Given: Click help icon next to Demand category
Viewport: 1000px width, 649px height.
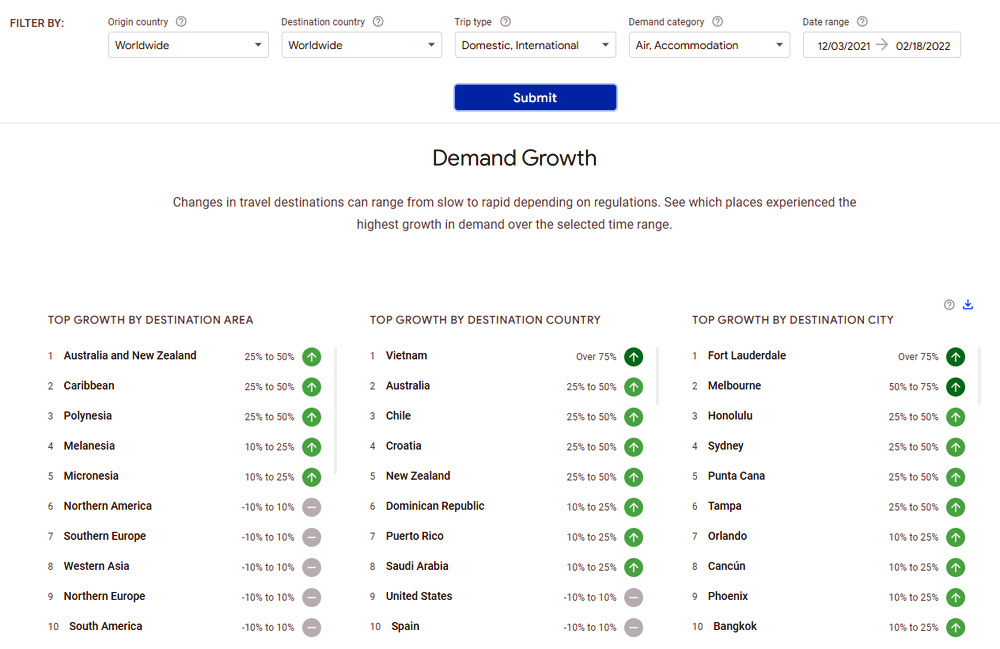Looking at the screenshot, I should click(x=717, y=22).
